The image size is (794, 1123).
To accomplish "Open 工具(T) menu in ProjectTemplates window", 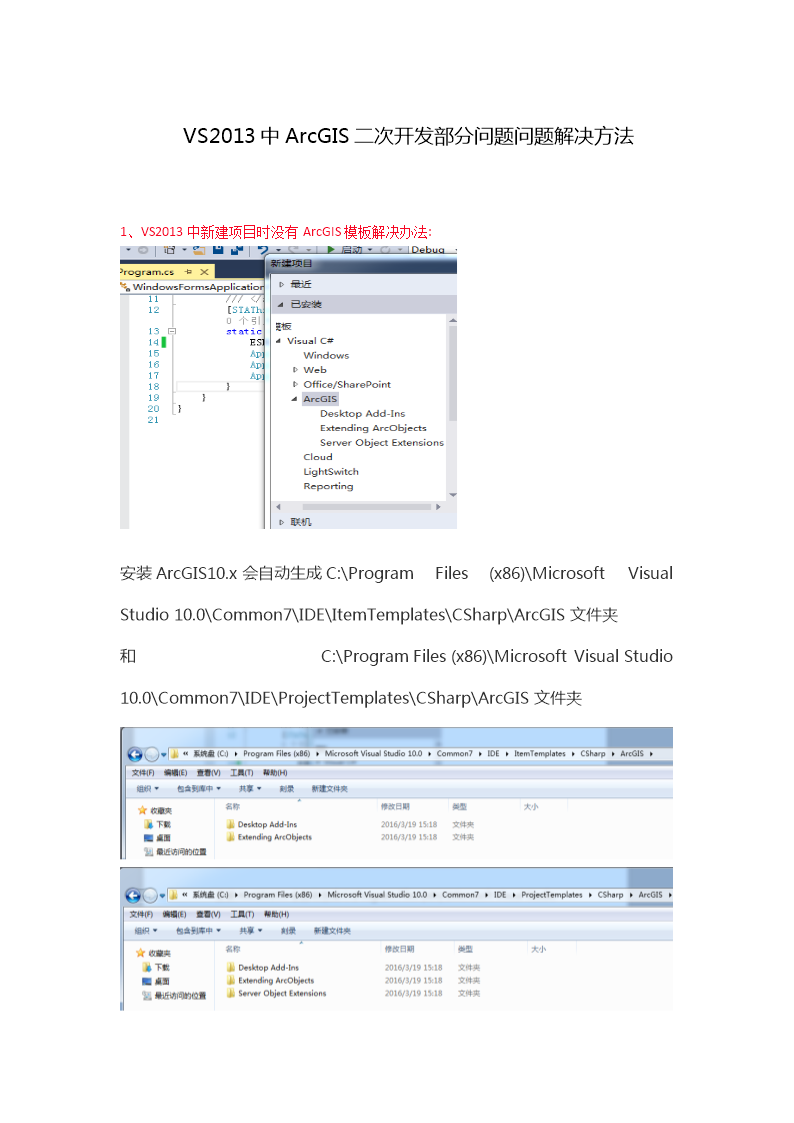I will click(242, 915).
